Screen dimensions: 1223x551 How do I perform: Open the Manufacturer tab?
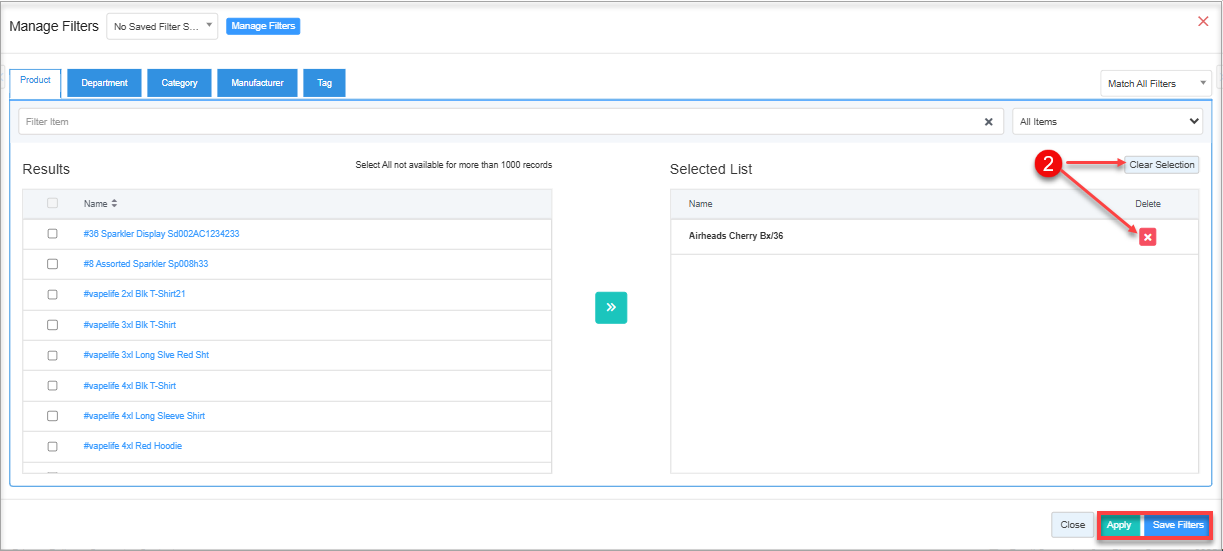pyautogui.click(x=257, y=83)
